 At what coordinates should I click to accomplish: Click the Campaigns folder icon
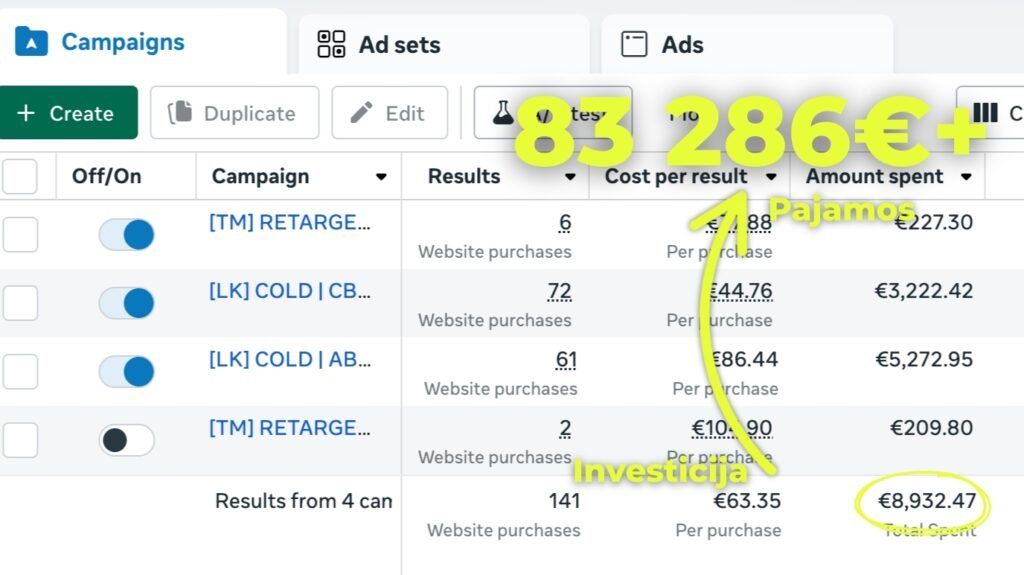coord(32,42)
